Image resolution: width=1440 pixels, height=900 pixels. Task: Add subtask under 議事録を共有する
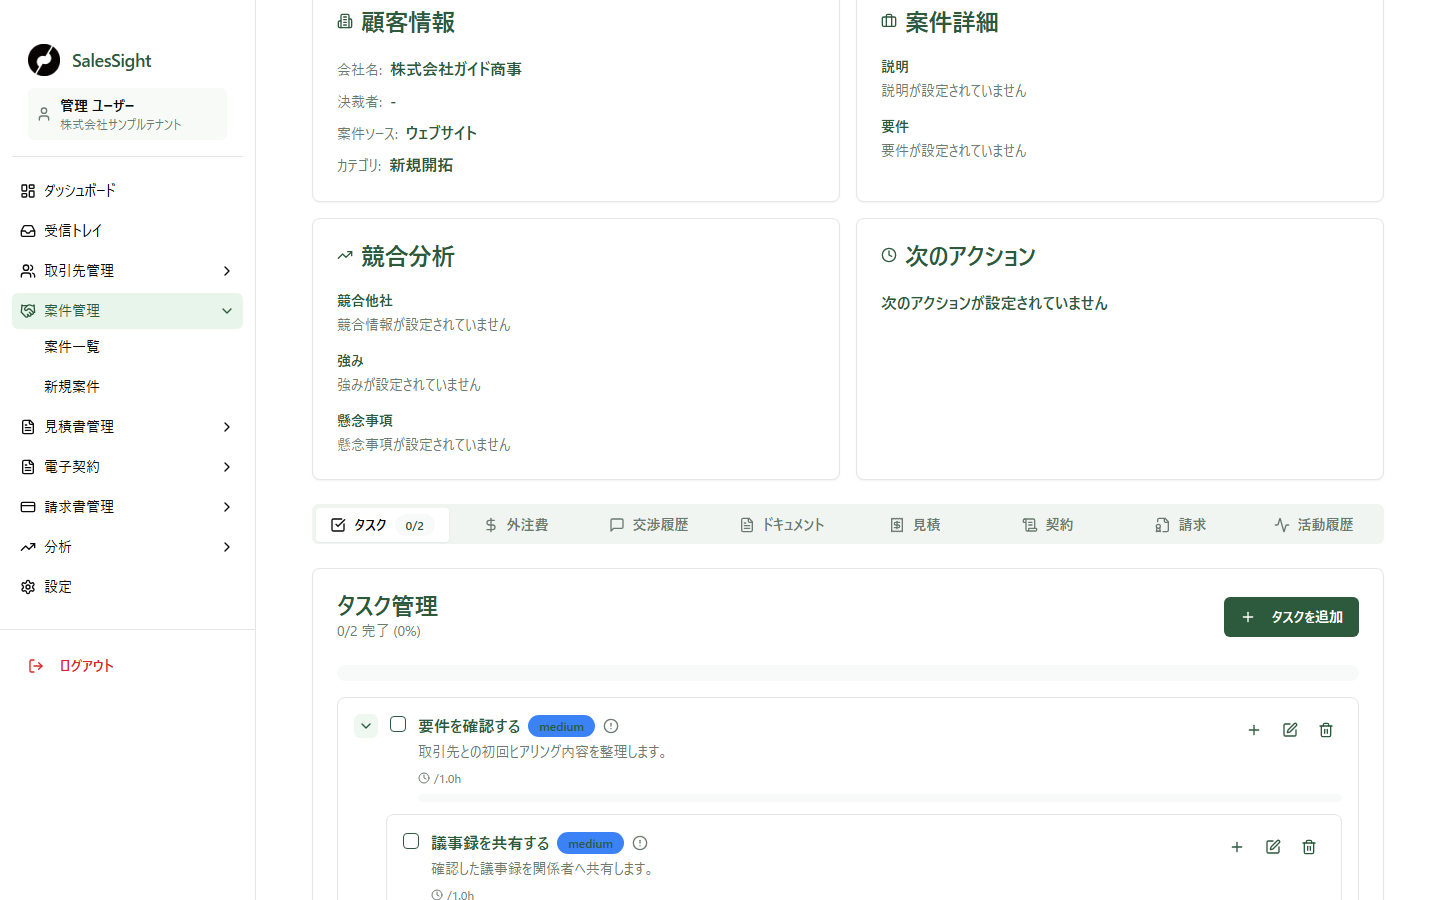click(x=1237, y=847)
